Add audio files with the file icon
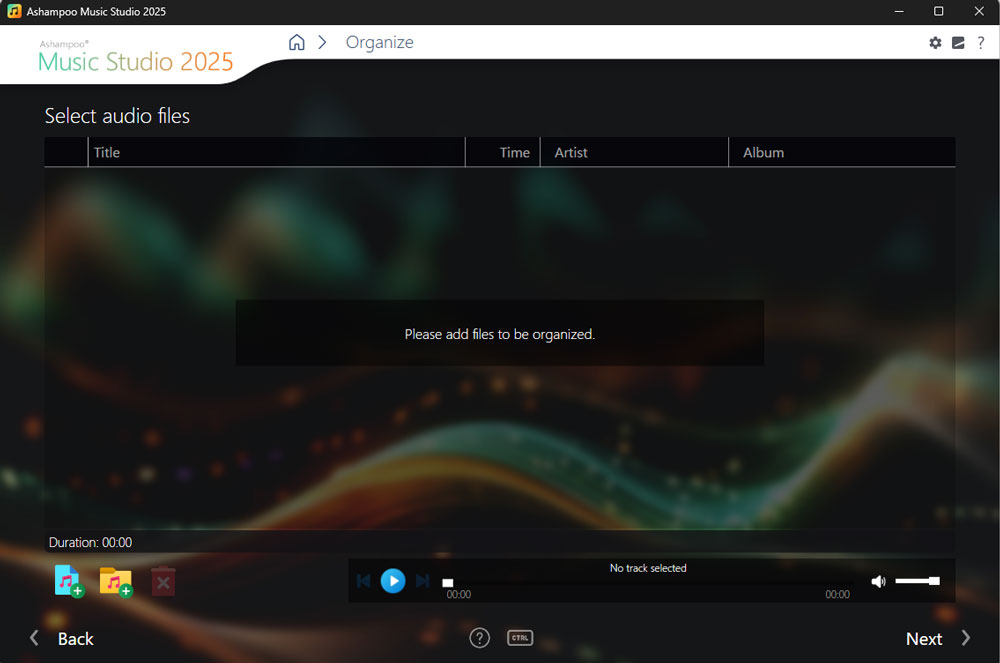Screen dimensions: 1000x663 [x=69, y=581]
